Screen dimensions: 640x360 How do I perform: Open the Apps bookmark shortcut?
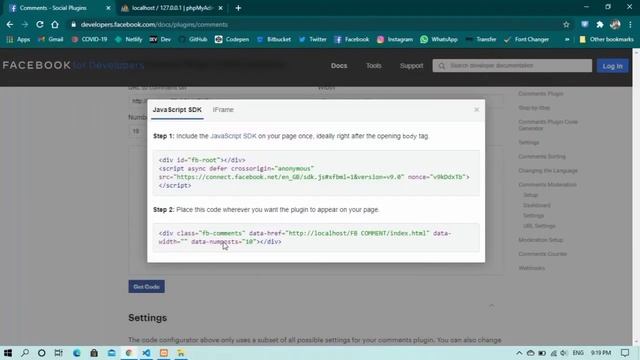18,39
